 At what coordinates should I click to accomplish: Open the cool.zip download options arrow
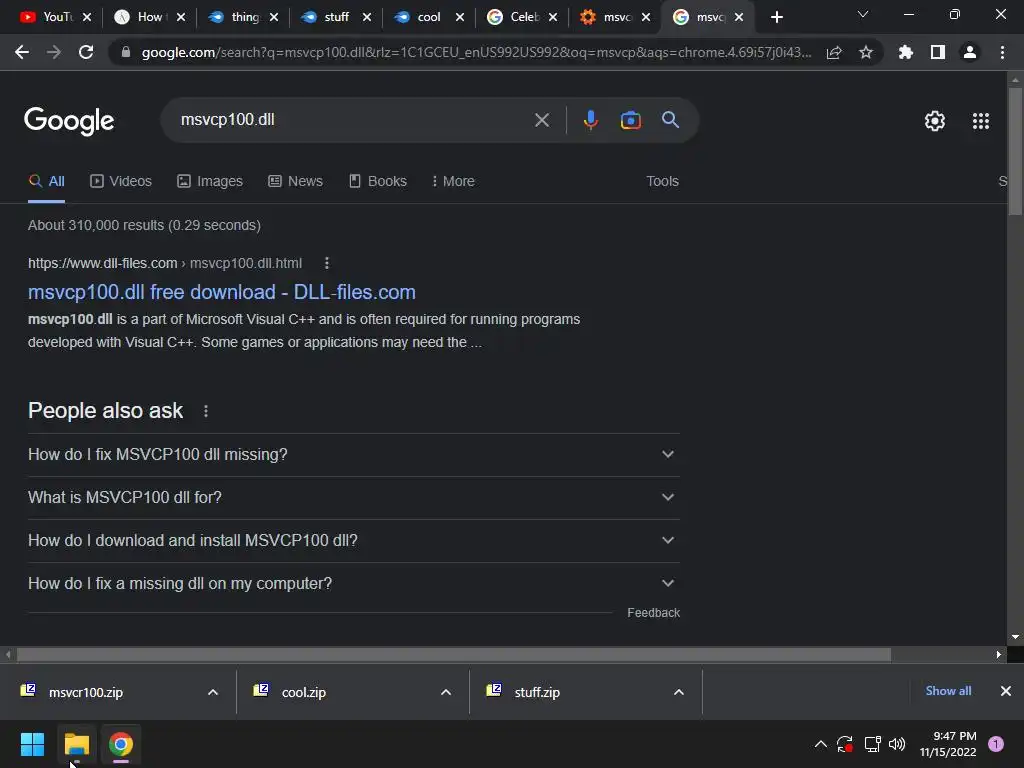pyautogui.click(x=446, y=692)
